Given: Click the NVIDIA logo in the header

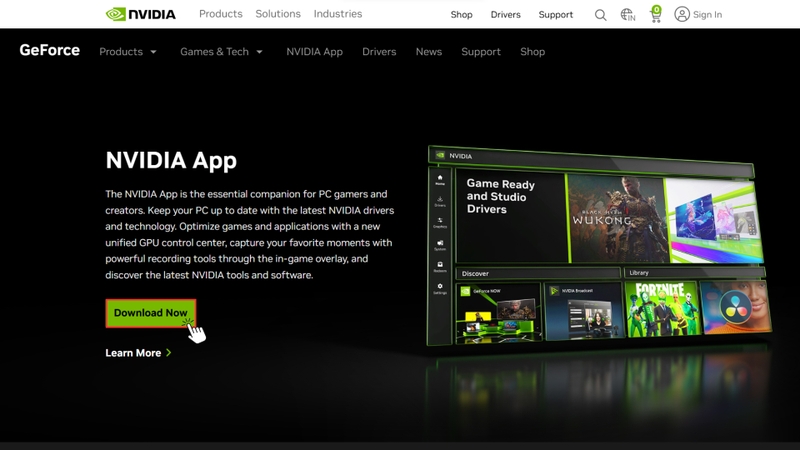Looking at the screenshot, I should tap(140, 14).
